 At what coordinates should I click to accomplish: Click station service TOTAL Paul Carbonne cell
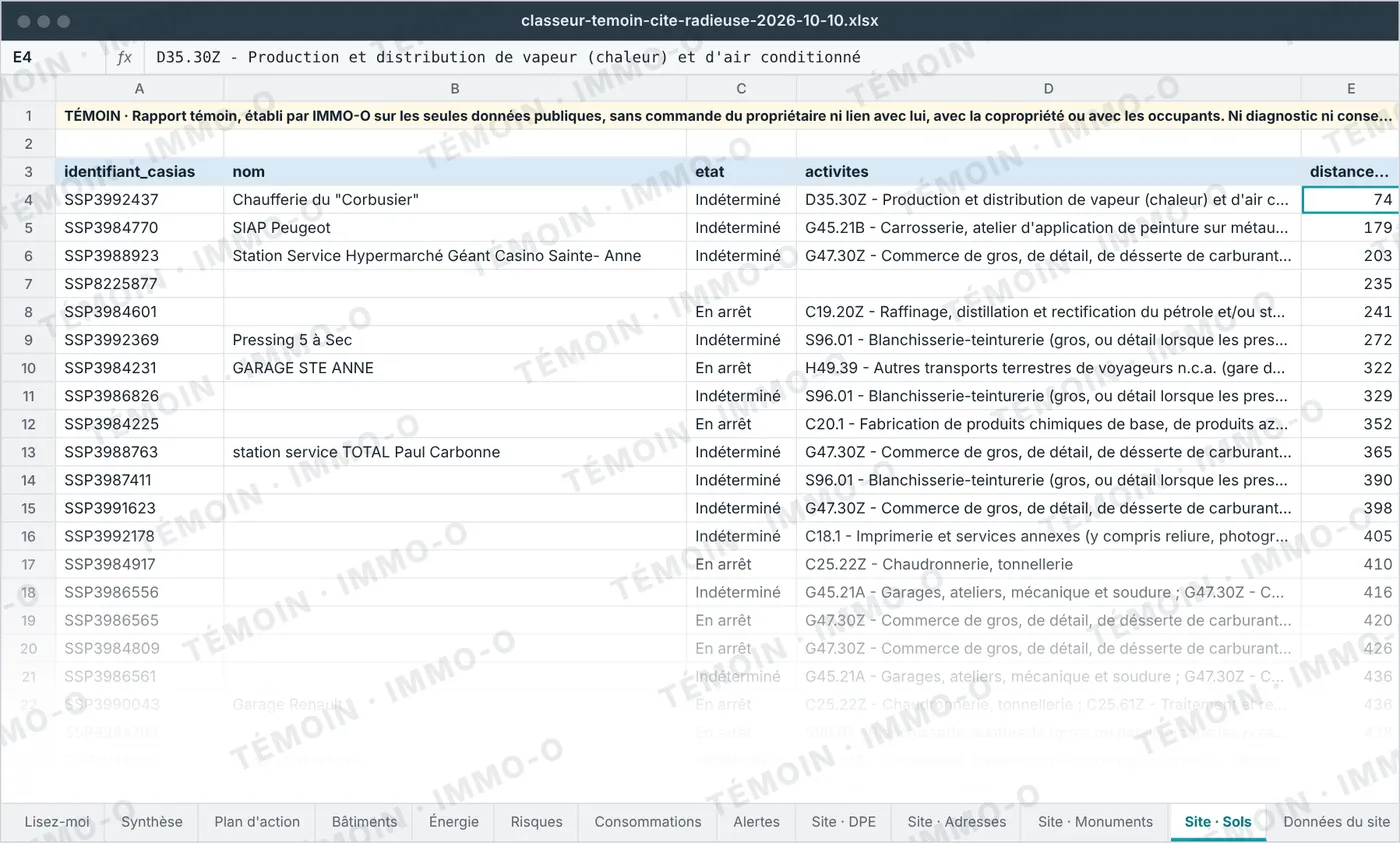(x=455, y=452)
